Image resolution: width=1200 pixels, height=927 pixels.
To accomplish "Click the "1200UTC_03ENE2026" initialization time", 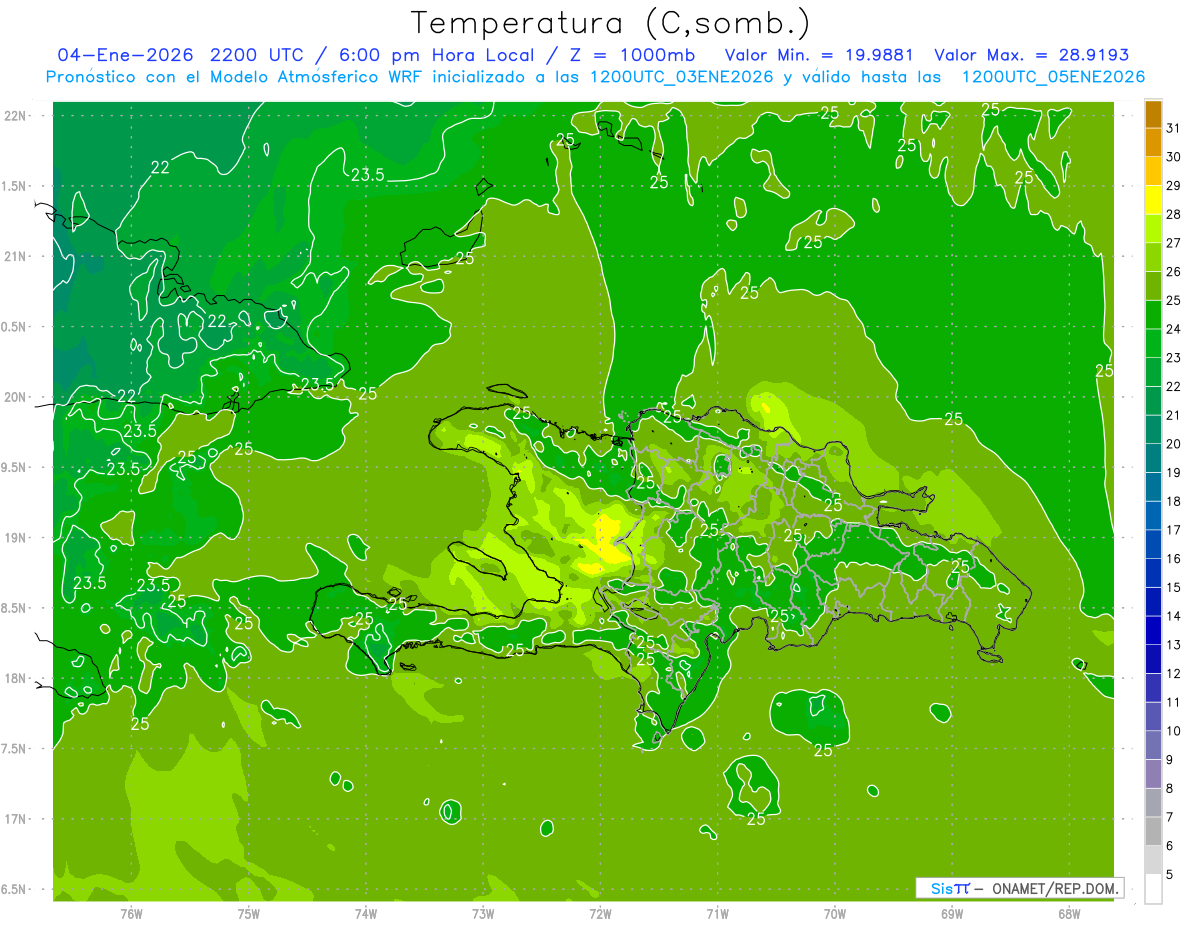I will (681, 77).
